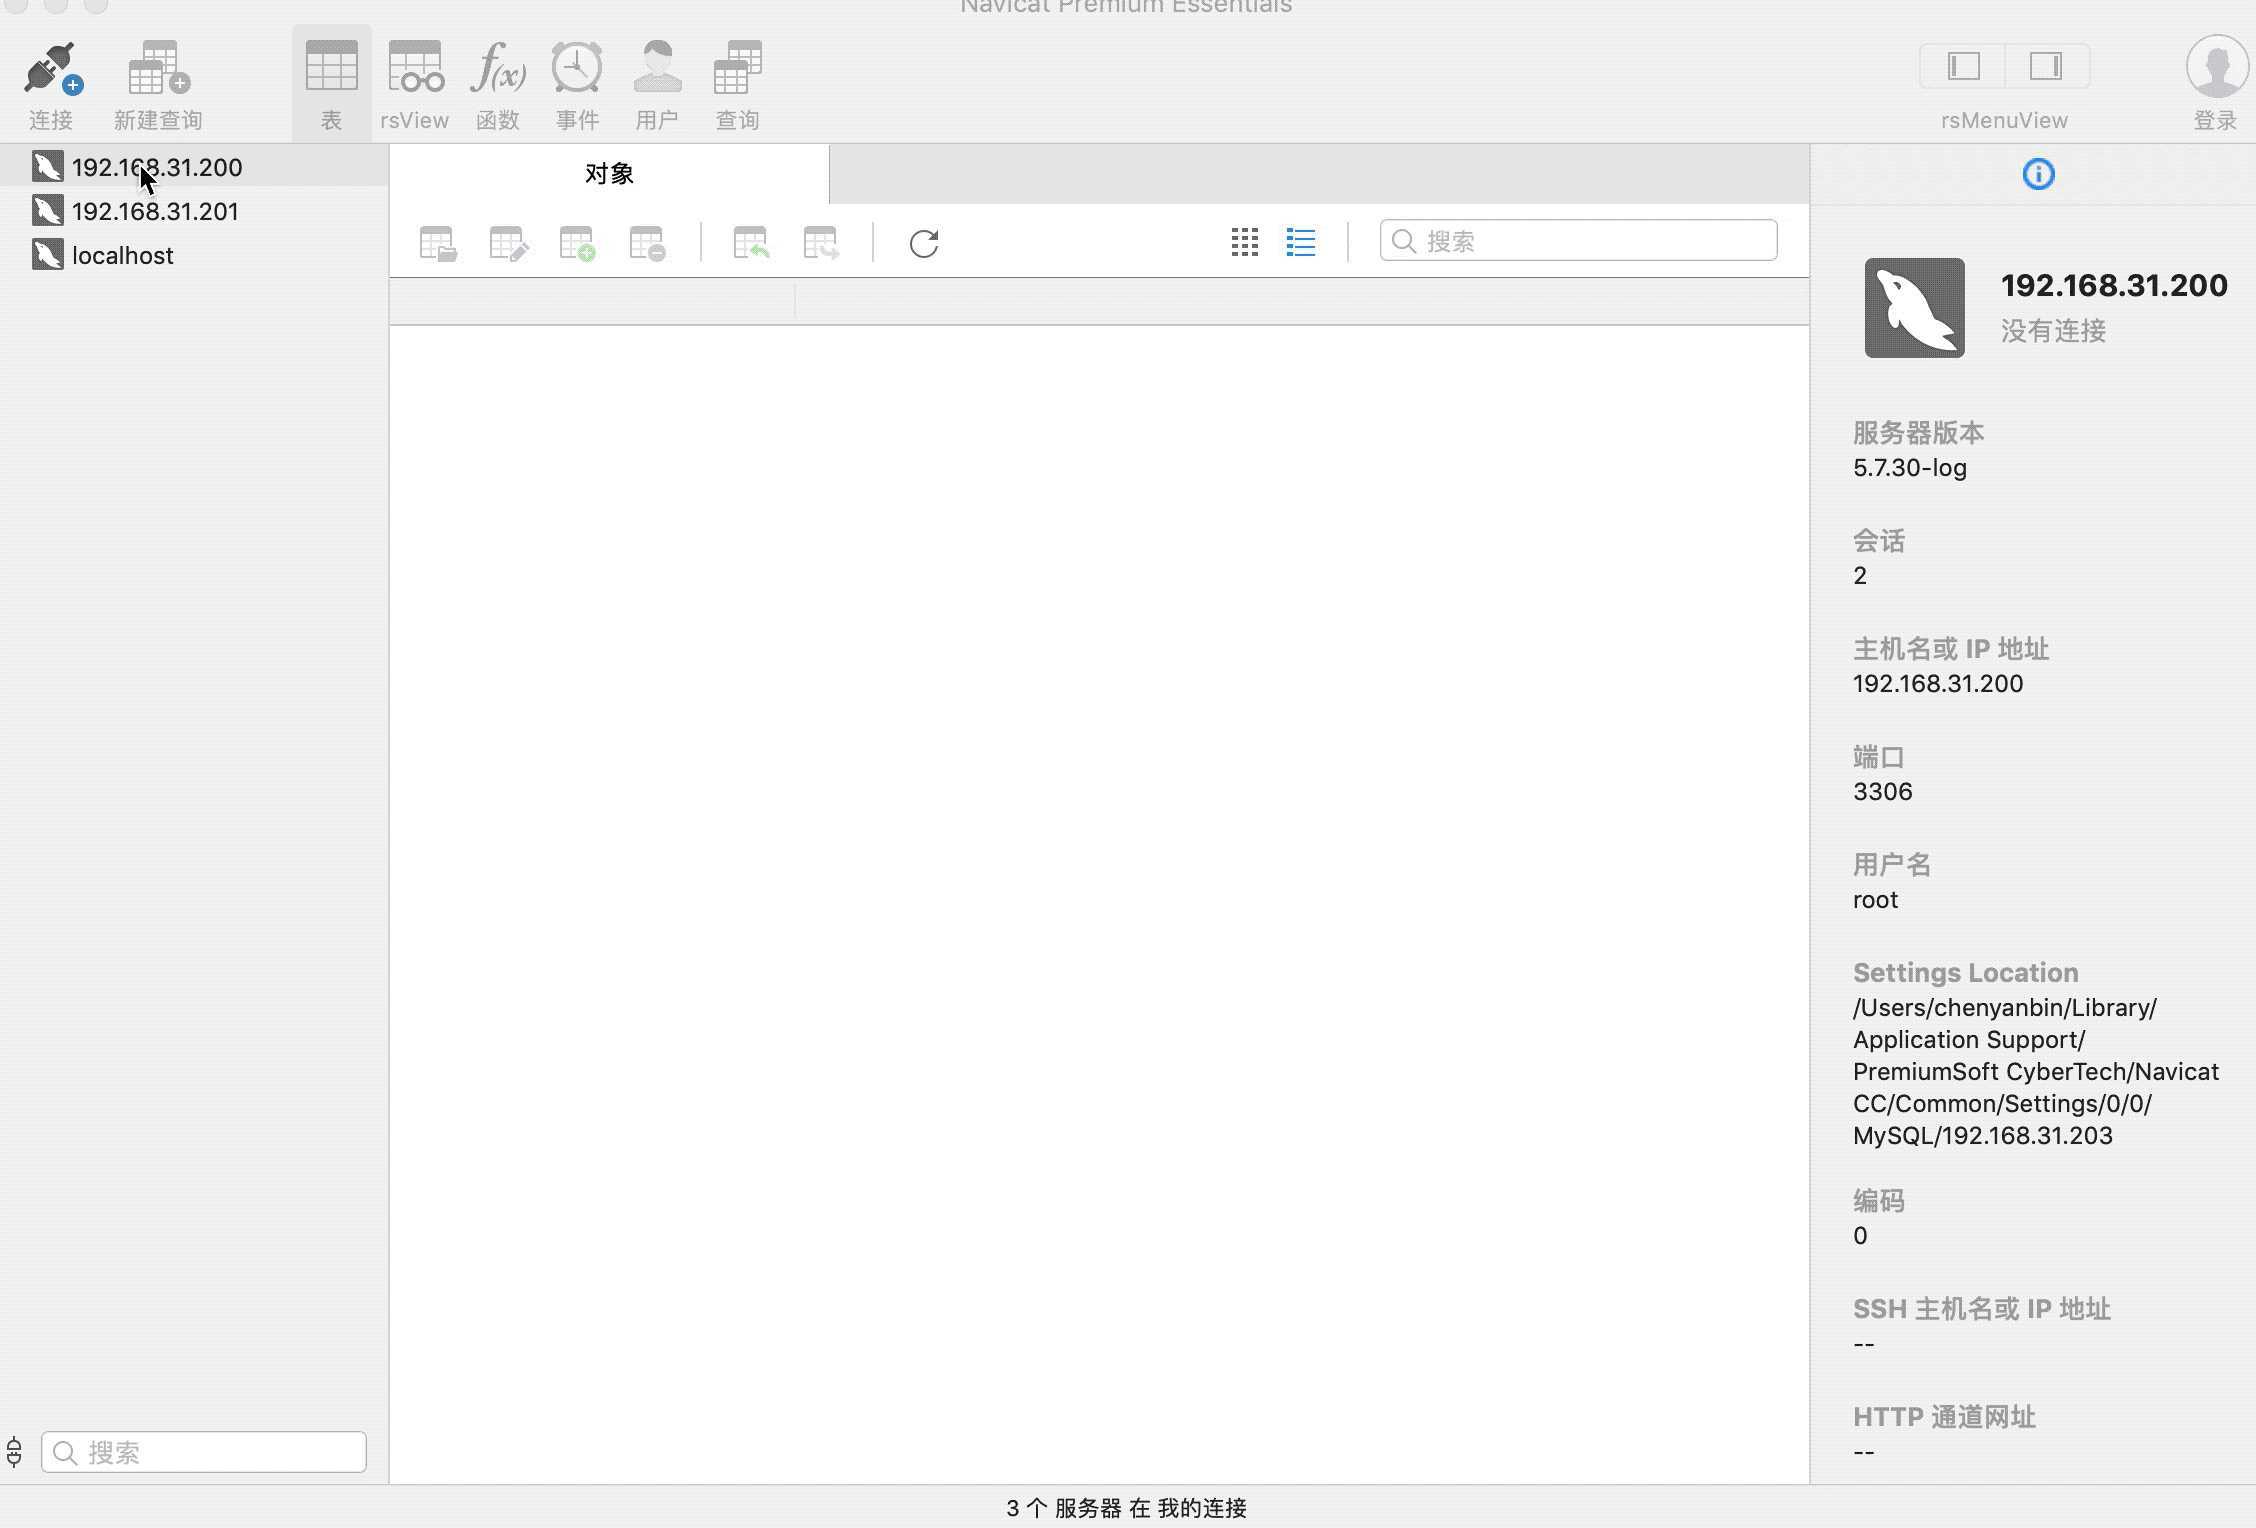Click the 登录 (Login) avatar icon

[2217, 66]
